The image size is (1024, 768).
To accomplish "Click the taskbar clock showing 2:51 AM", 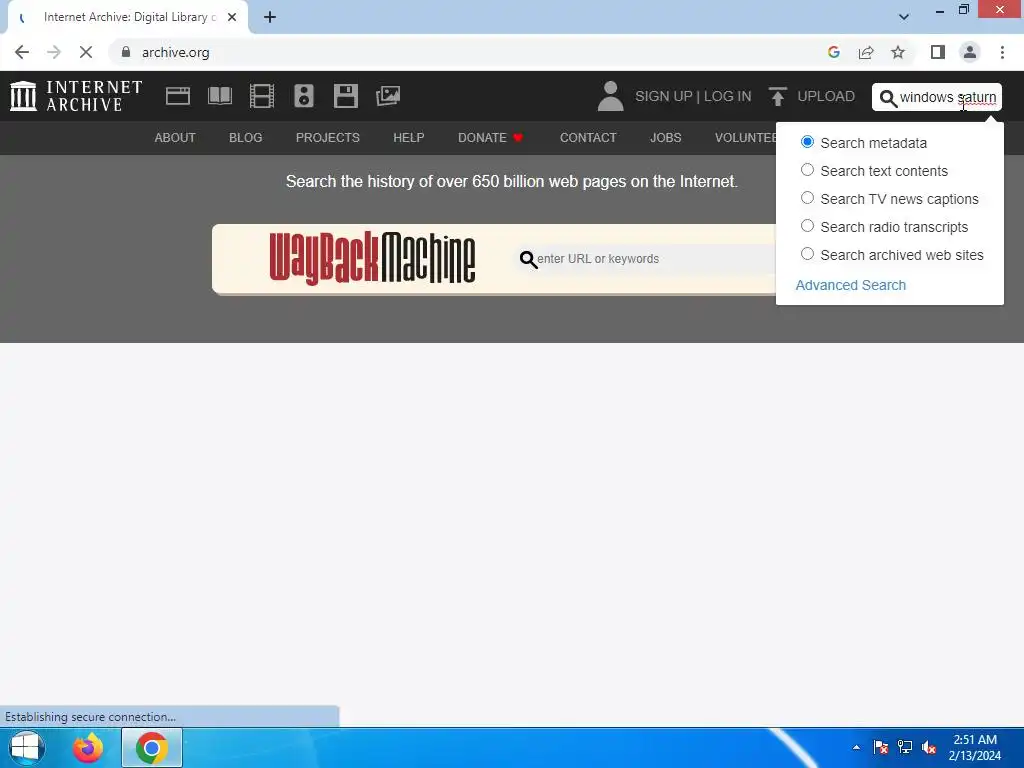I will point(975,748).
